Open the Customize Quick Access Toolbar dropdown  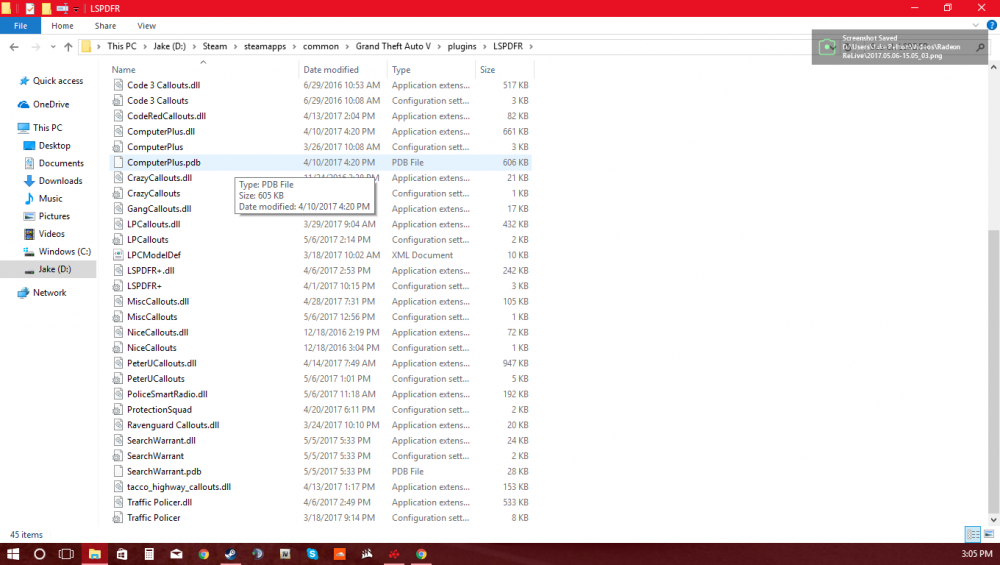pos(76,9)
